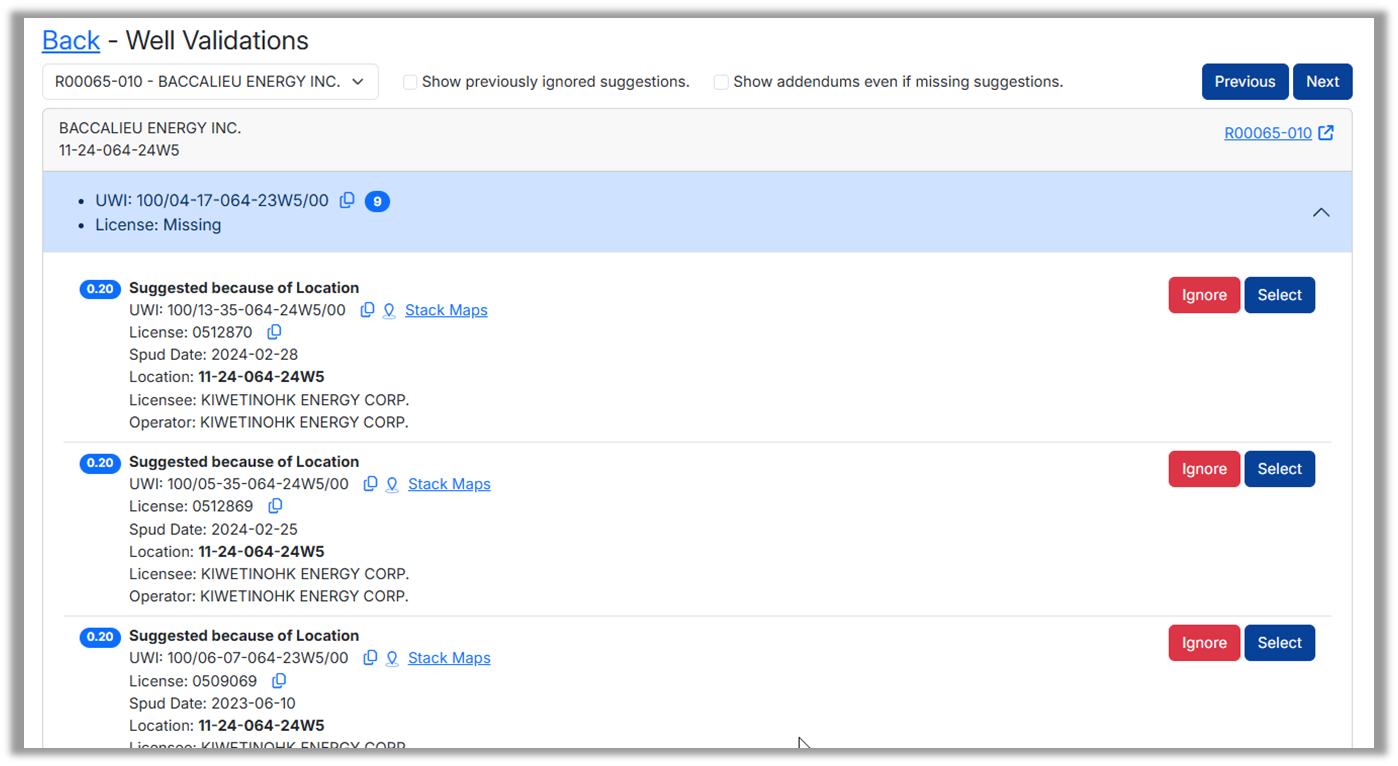Click map pin icon for UWI 100/13-35-064-24W5/00

[x=389, y=310]
